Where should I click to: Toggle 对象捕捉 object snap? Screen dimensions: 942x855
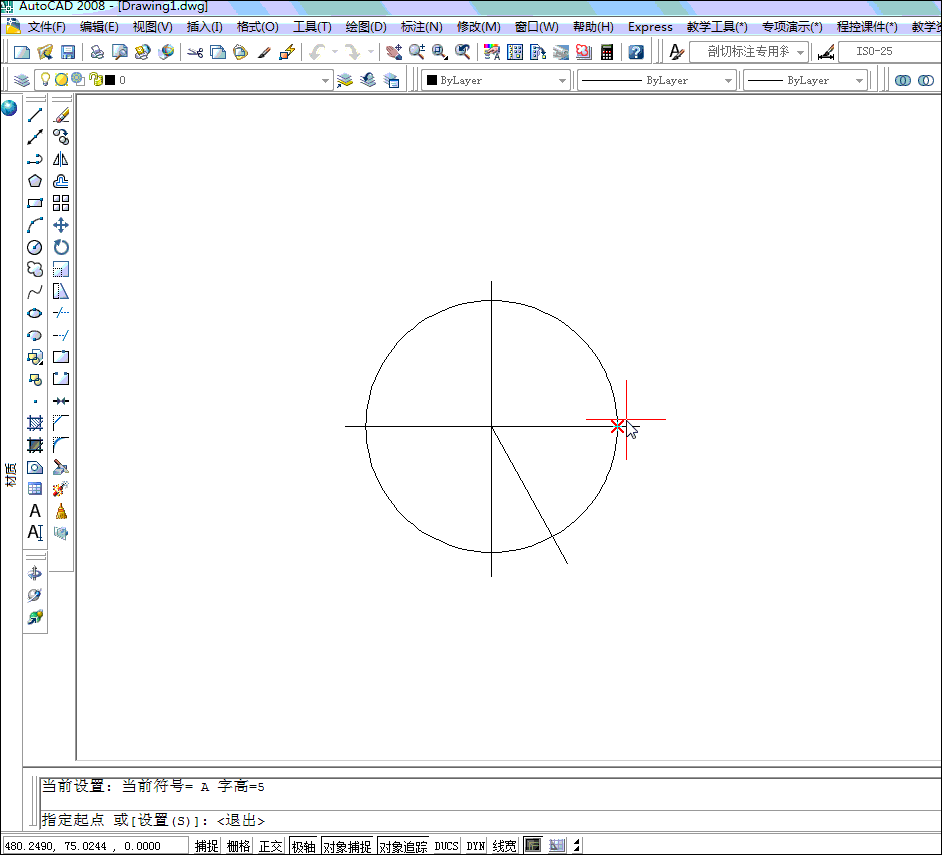(347, 846)
